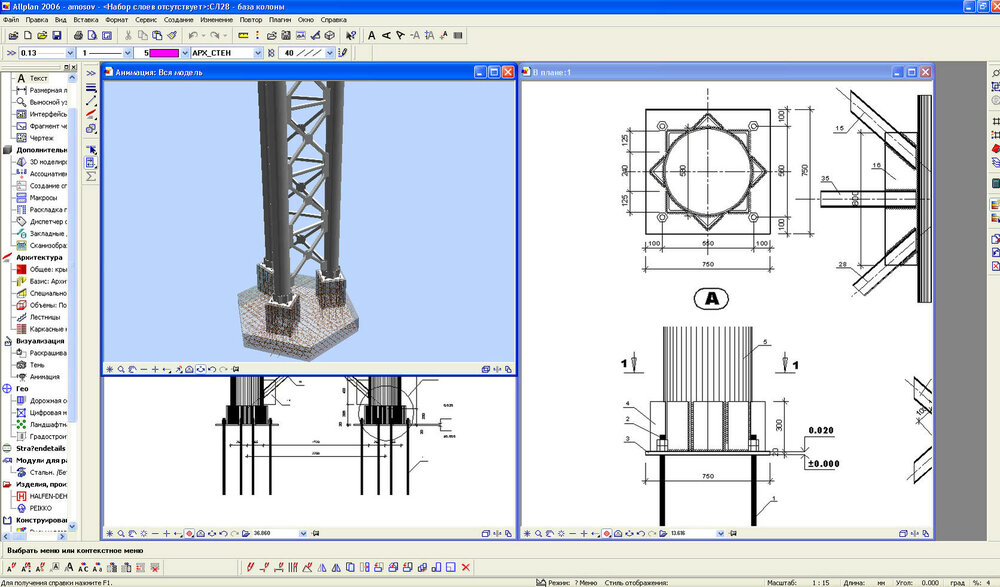Click the Undo arrow icon
Image resolution: width=1000 pixels, height=587 pixels.
tap(193, 35)
